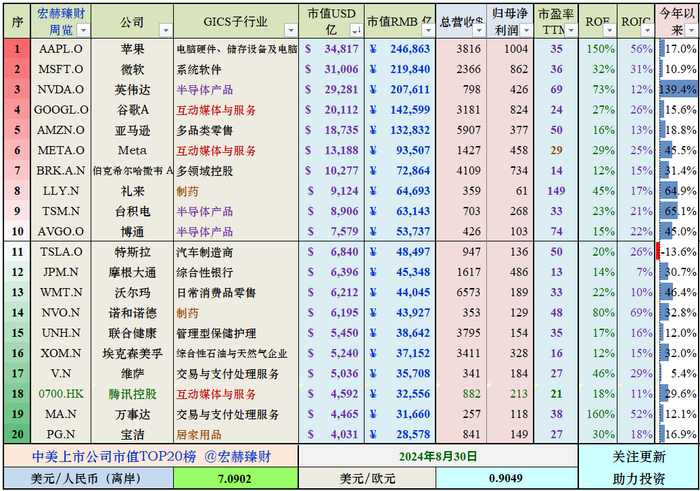
Task: Click company name cell 英伟达
Action: point(132,89)
